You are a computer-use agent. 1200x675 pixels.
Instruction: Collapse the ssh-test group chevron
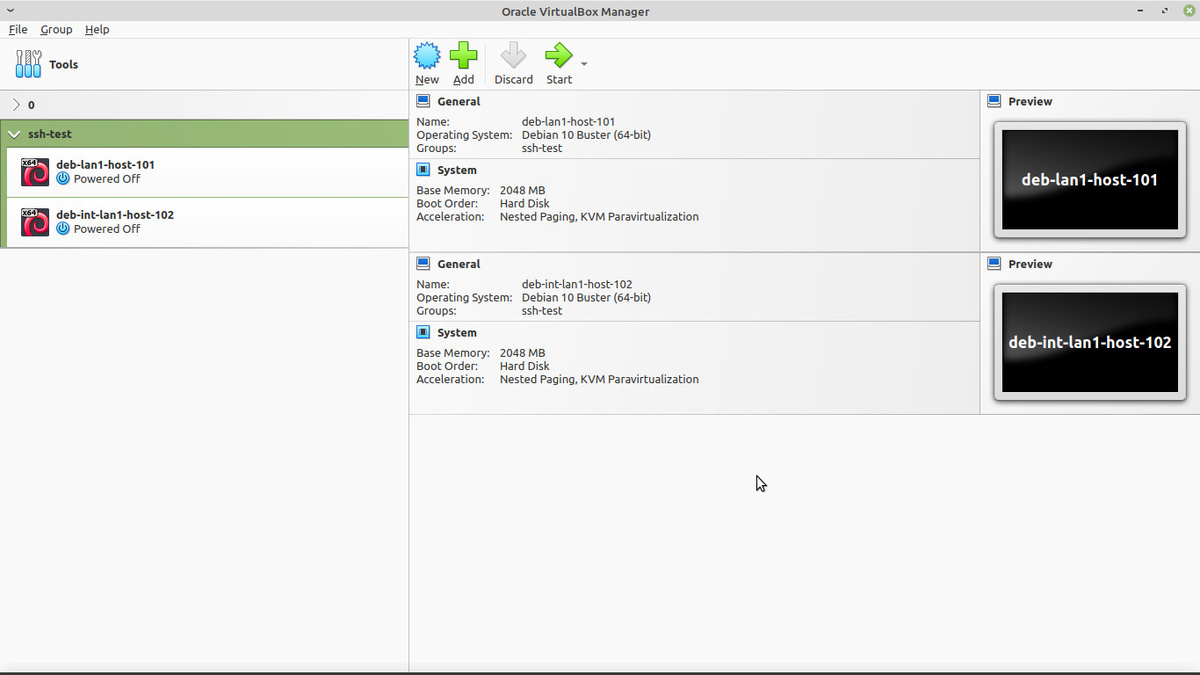point(14,134)
